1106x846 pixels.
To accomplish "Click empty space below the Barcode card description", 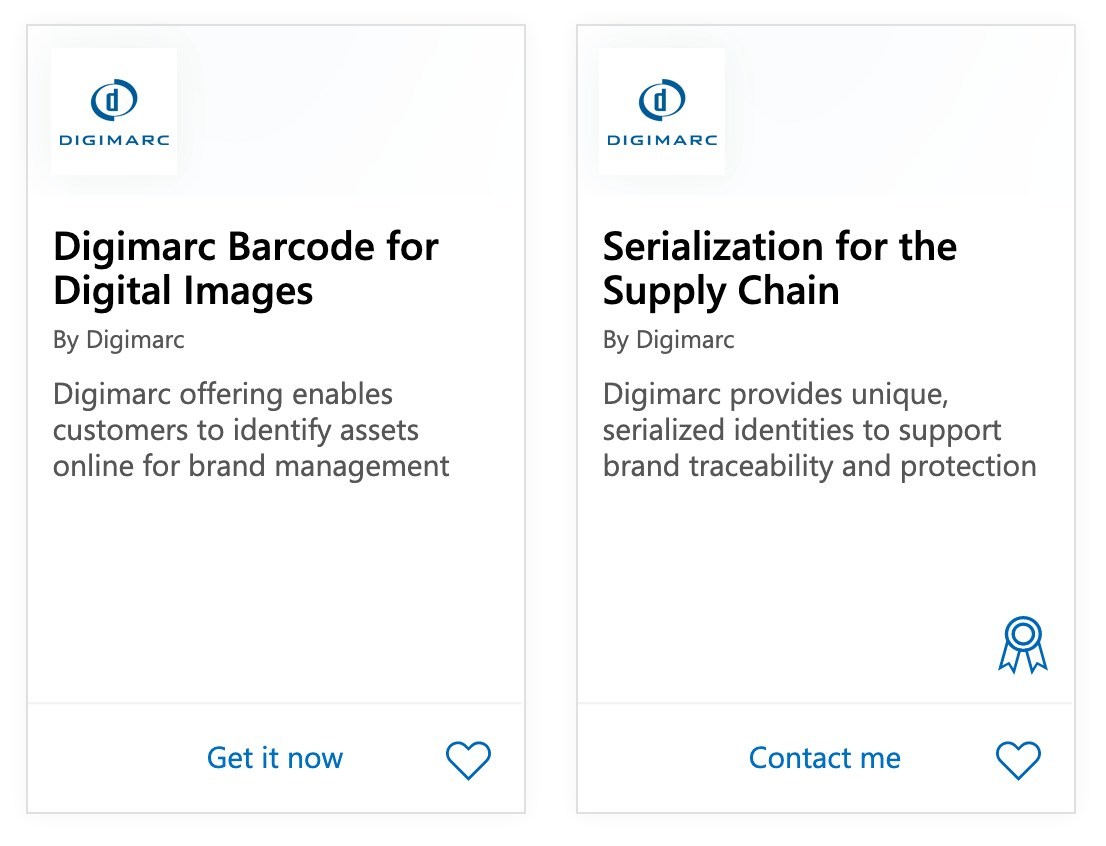I will [x=275, y=590].
